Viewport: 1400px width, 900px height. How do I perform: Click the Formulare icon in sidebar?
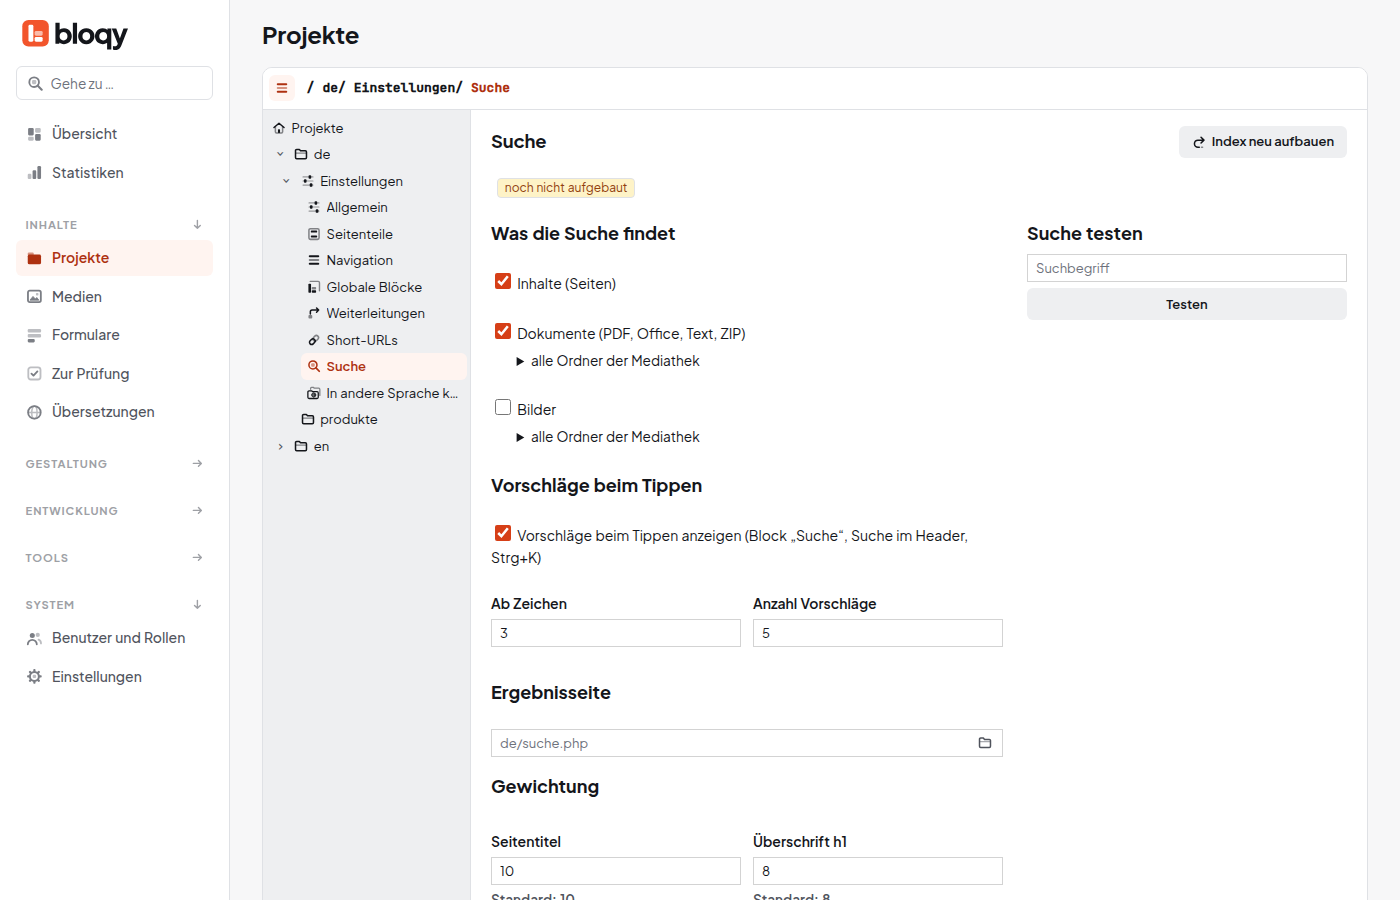pyautogui.click(x=34, y=335)
